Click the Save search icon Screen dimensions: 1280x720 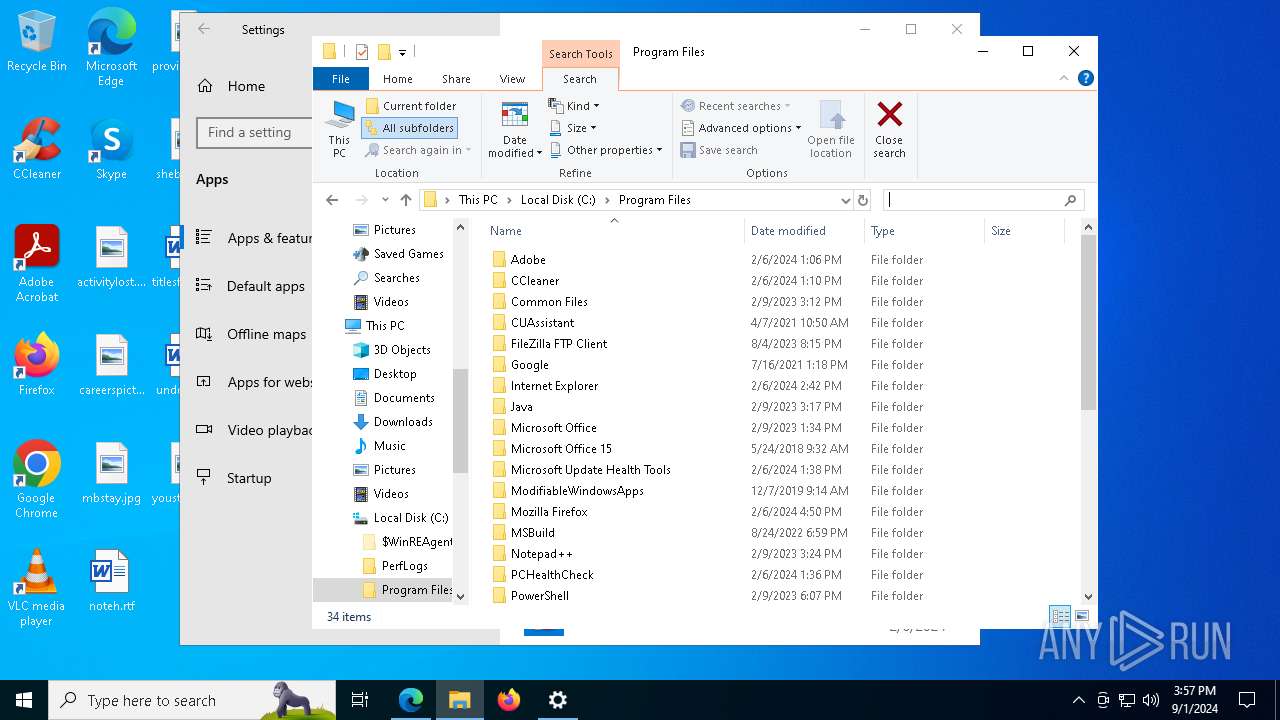click(688, 150)
